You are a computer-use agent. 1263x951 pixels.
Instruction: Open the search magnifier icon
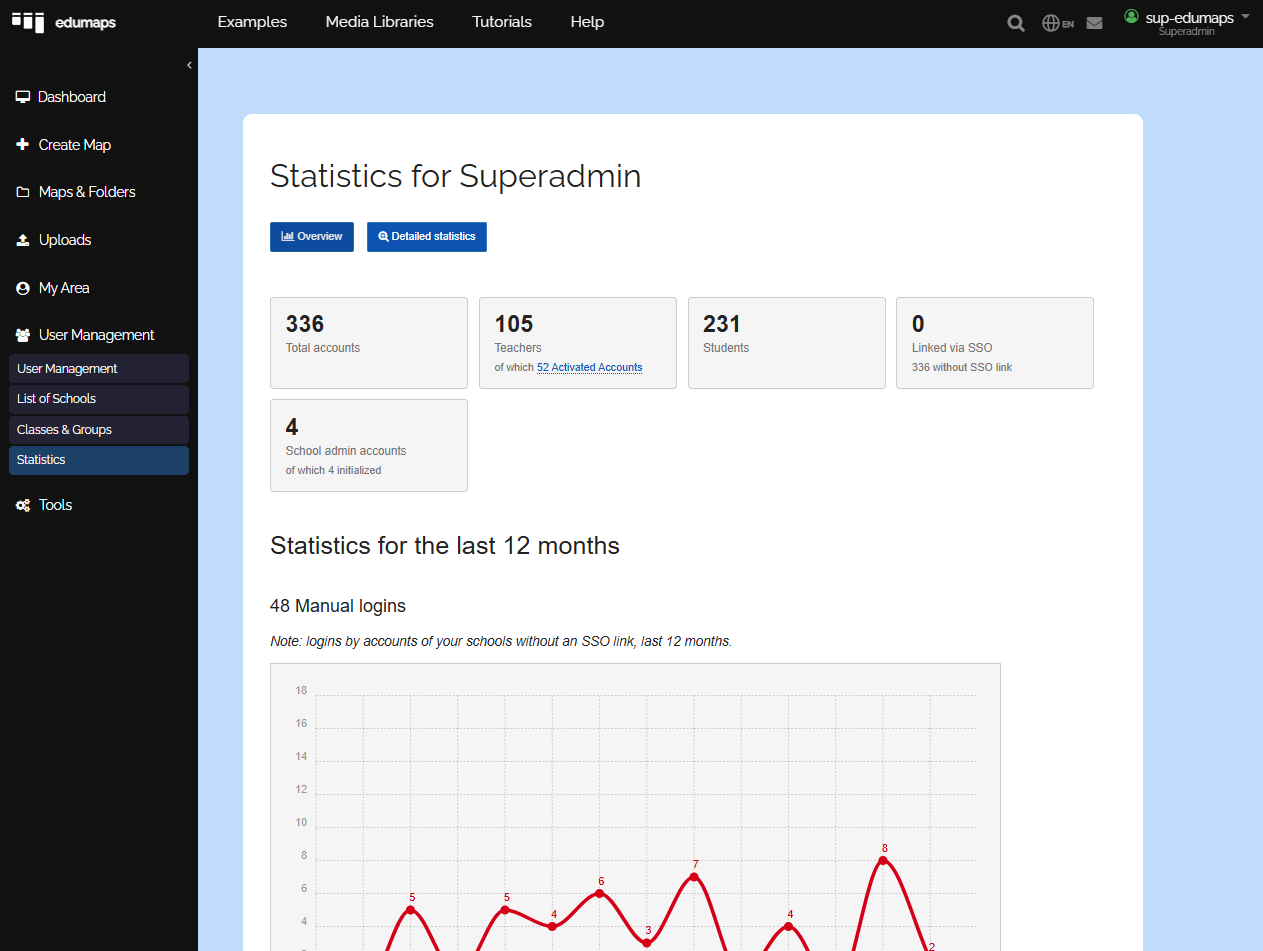(1016, 23)
